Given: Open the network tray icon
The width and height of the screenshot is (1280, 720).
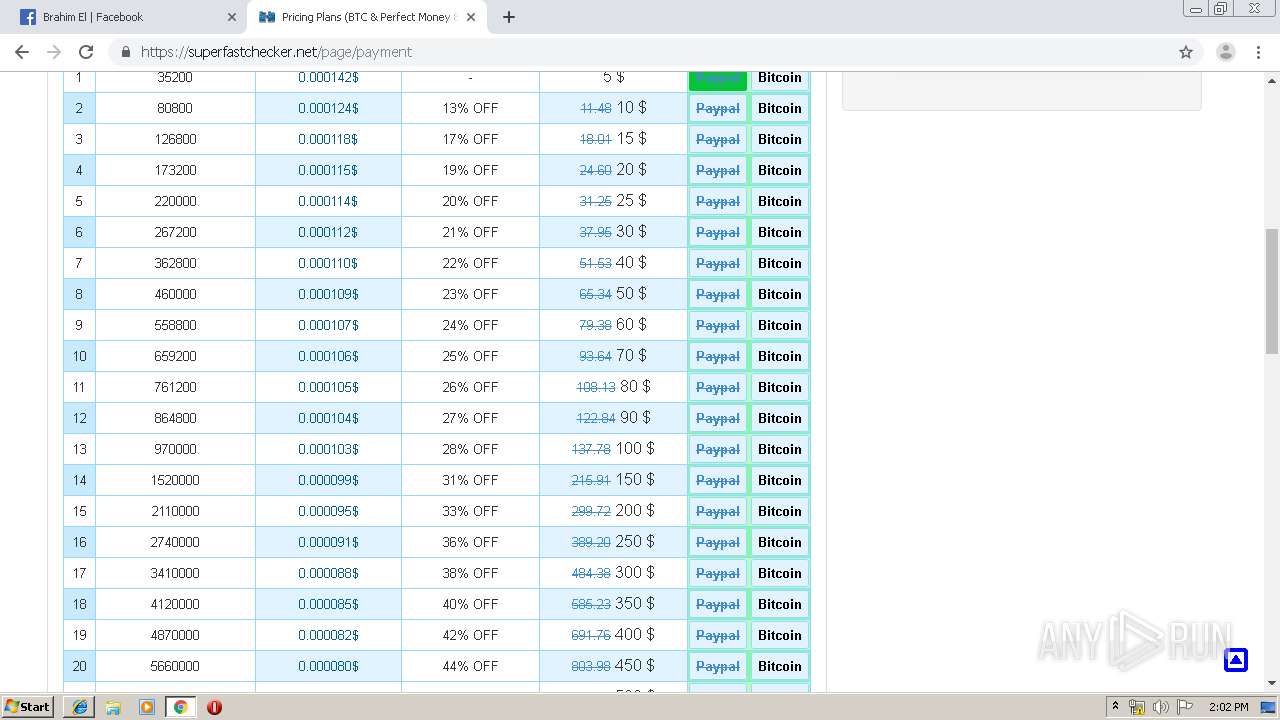Looking at the screenshot, I should tap(1137, 707).
